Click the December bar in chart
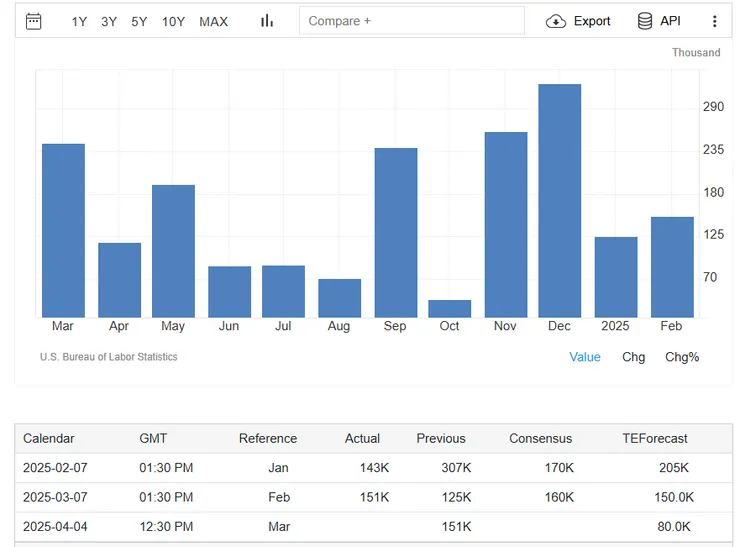 559,200
